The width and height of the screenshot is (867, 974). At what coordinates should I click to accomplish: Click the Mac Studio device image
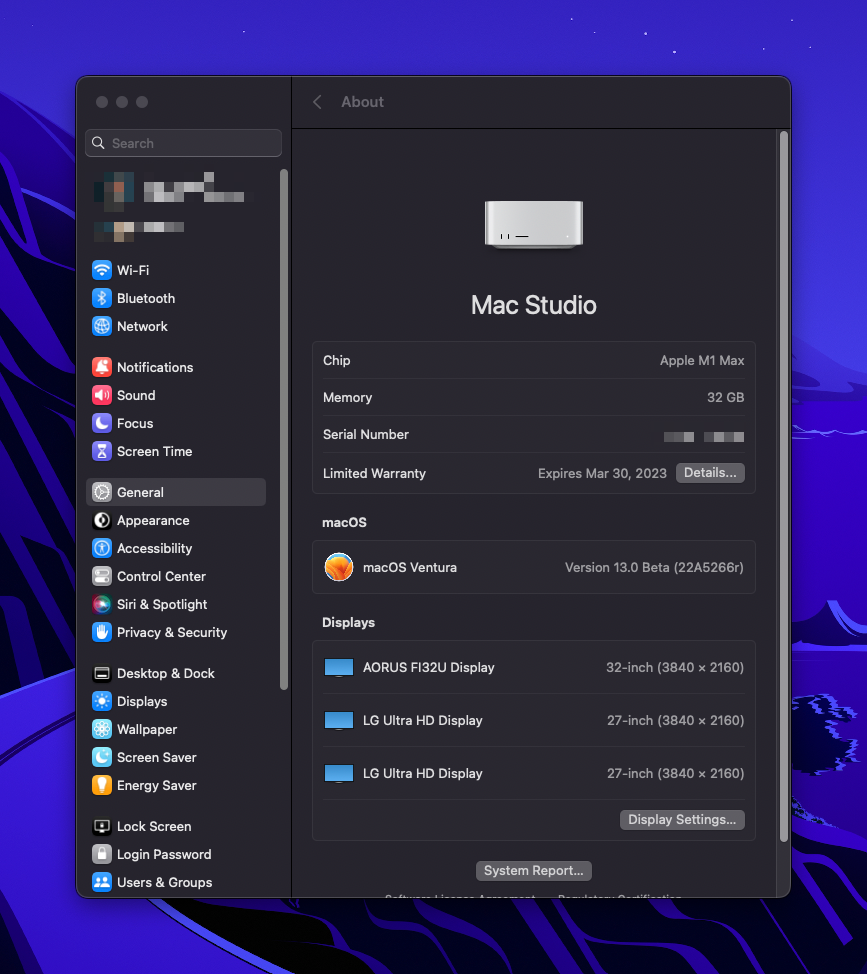click(534, 224)
